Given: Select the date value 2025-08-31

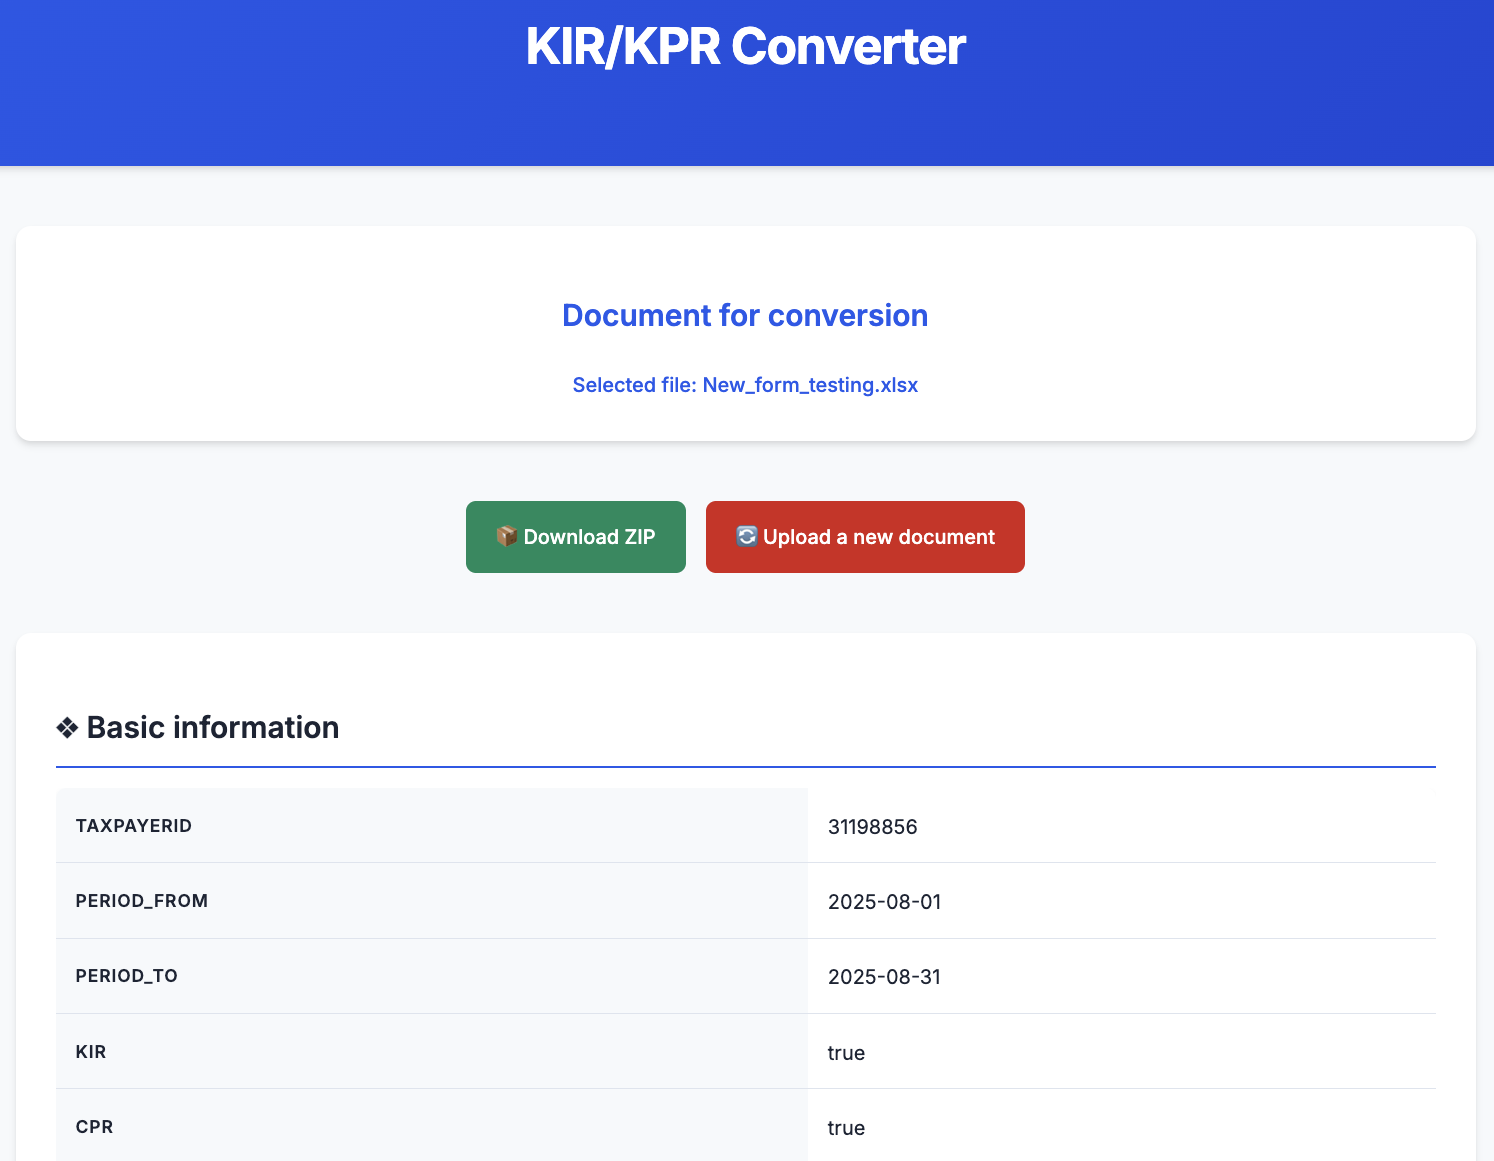Looking at the screenshot, I should point(884,977).
